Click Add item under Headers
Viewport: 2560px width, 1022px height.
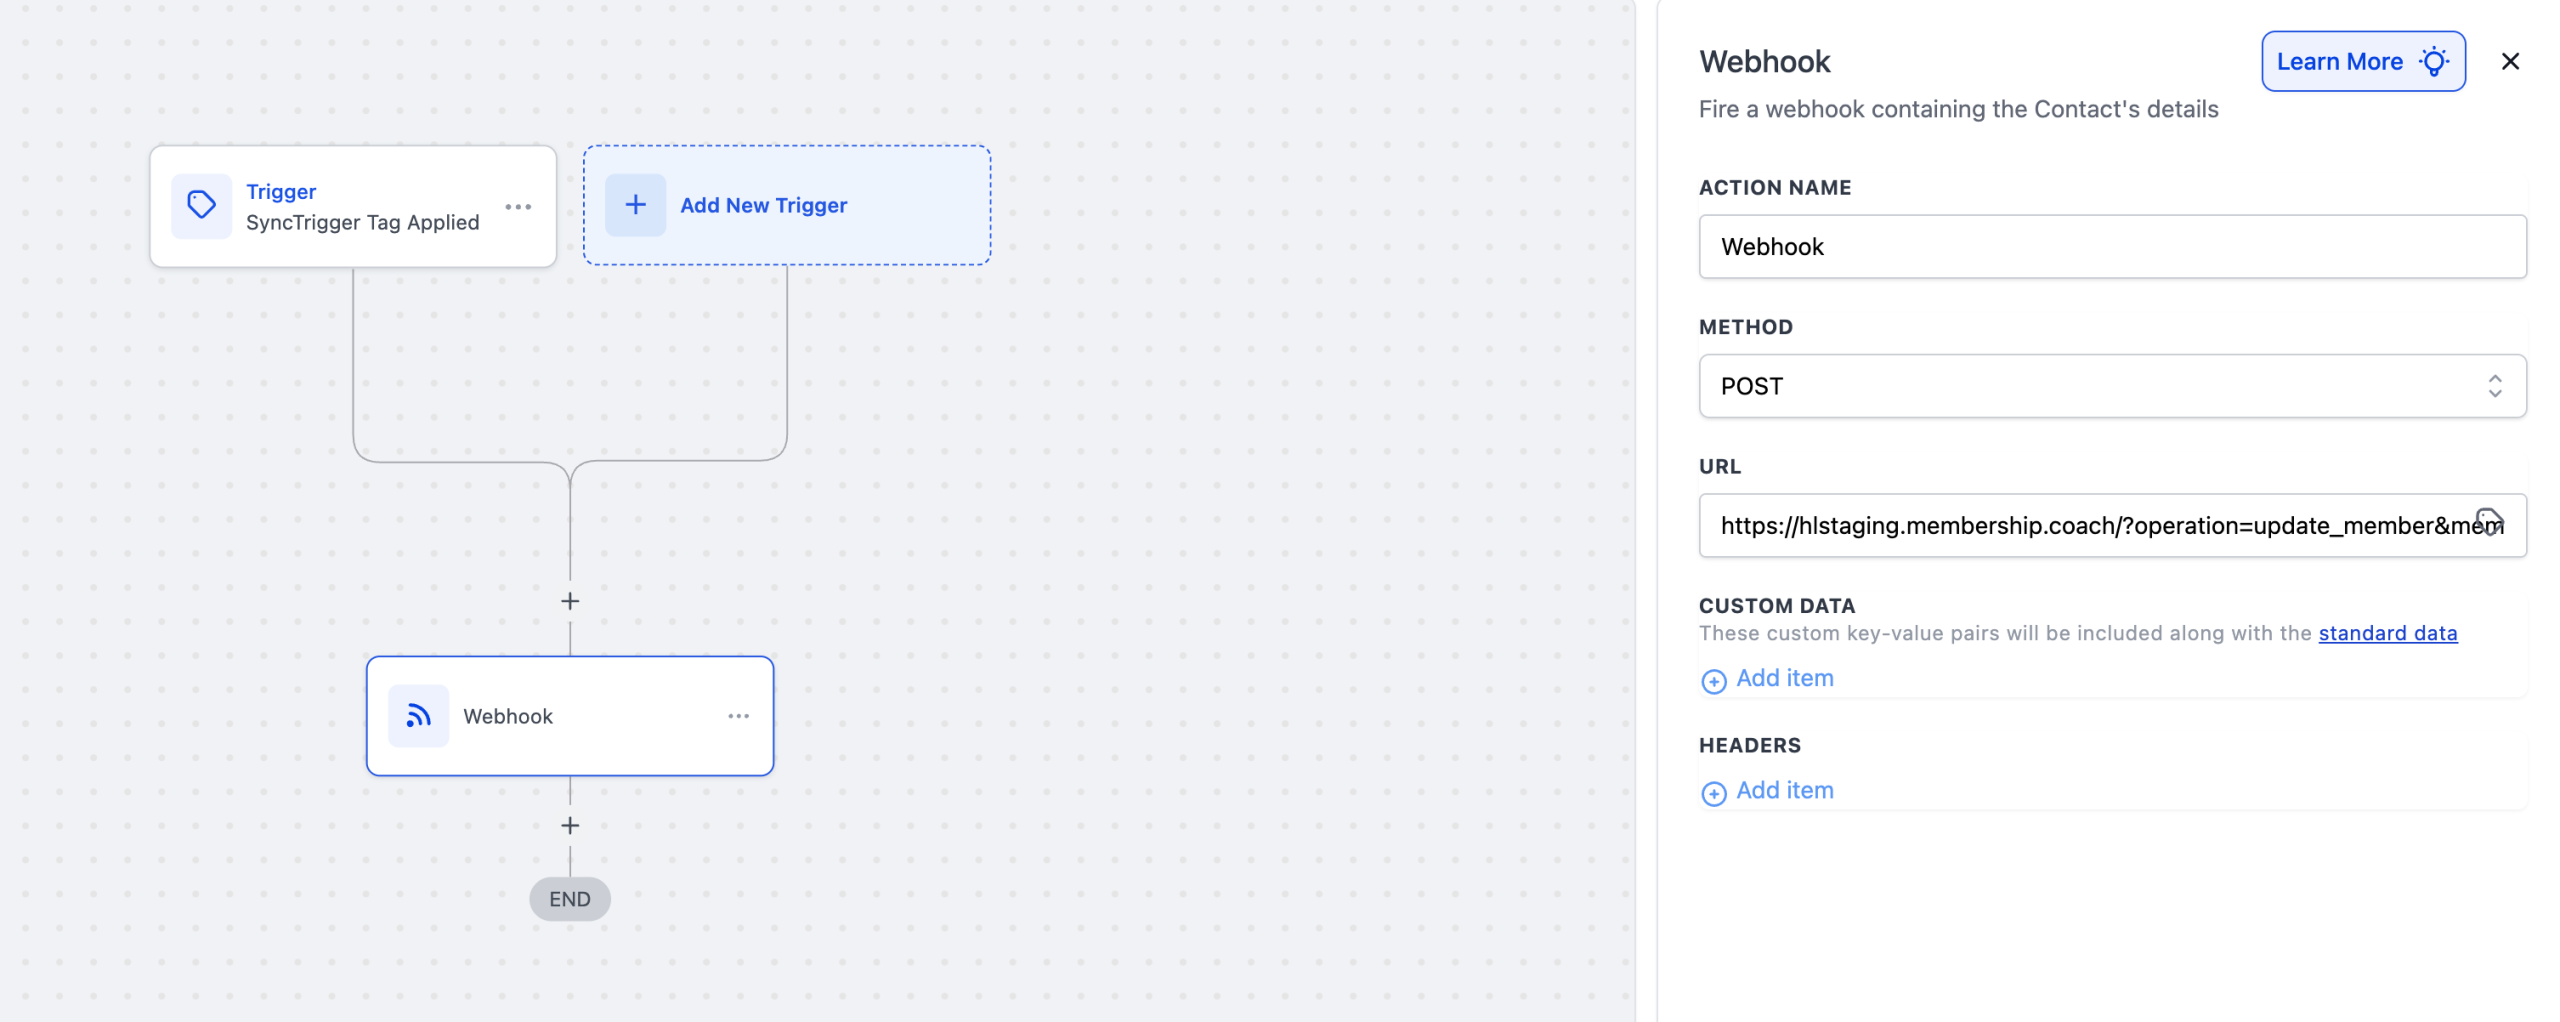tap(1784, 790)
